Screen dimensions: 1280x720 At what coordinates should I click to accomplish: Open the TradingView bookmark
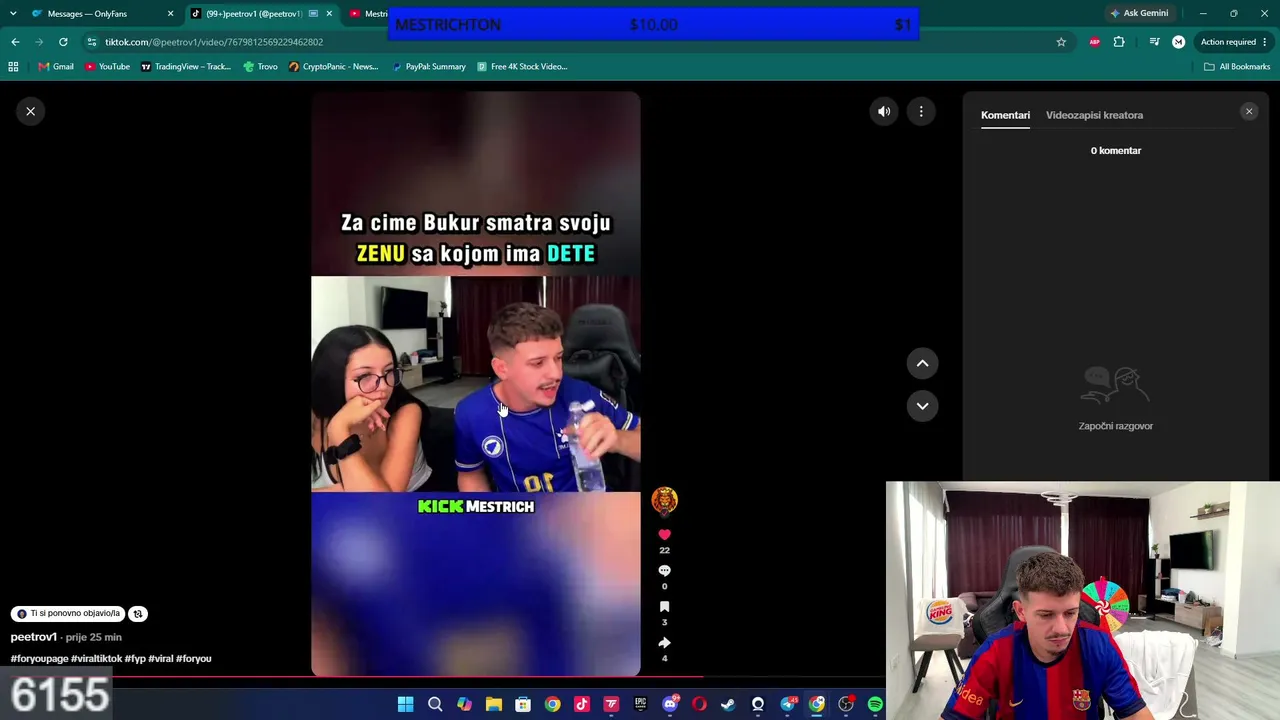186,67
